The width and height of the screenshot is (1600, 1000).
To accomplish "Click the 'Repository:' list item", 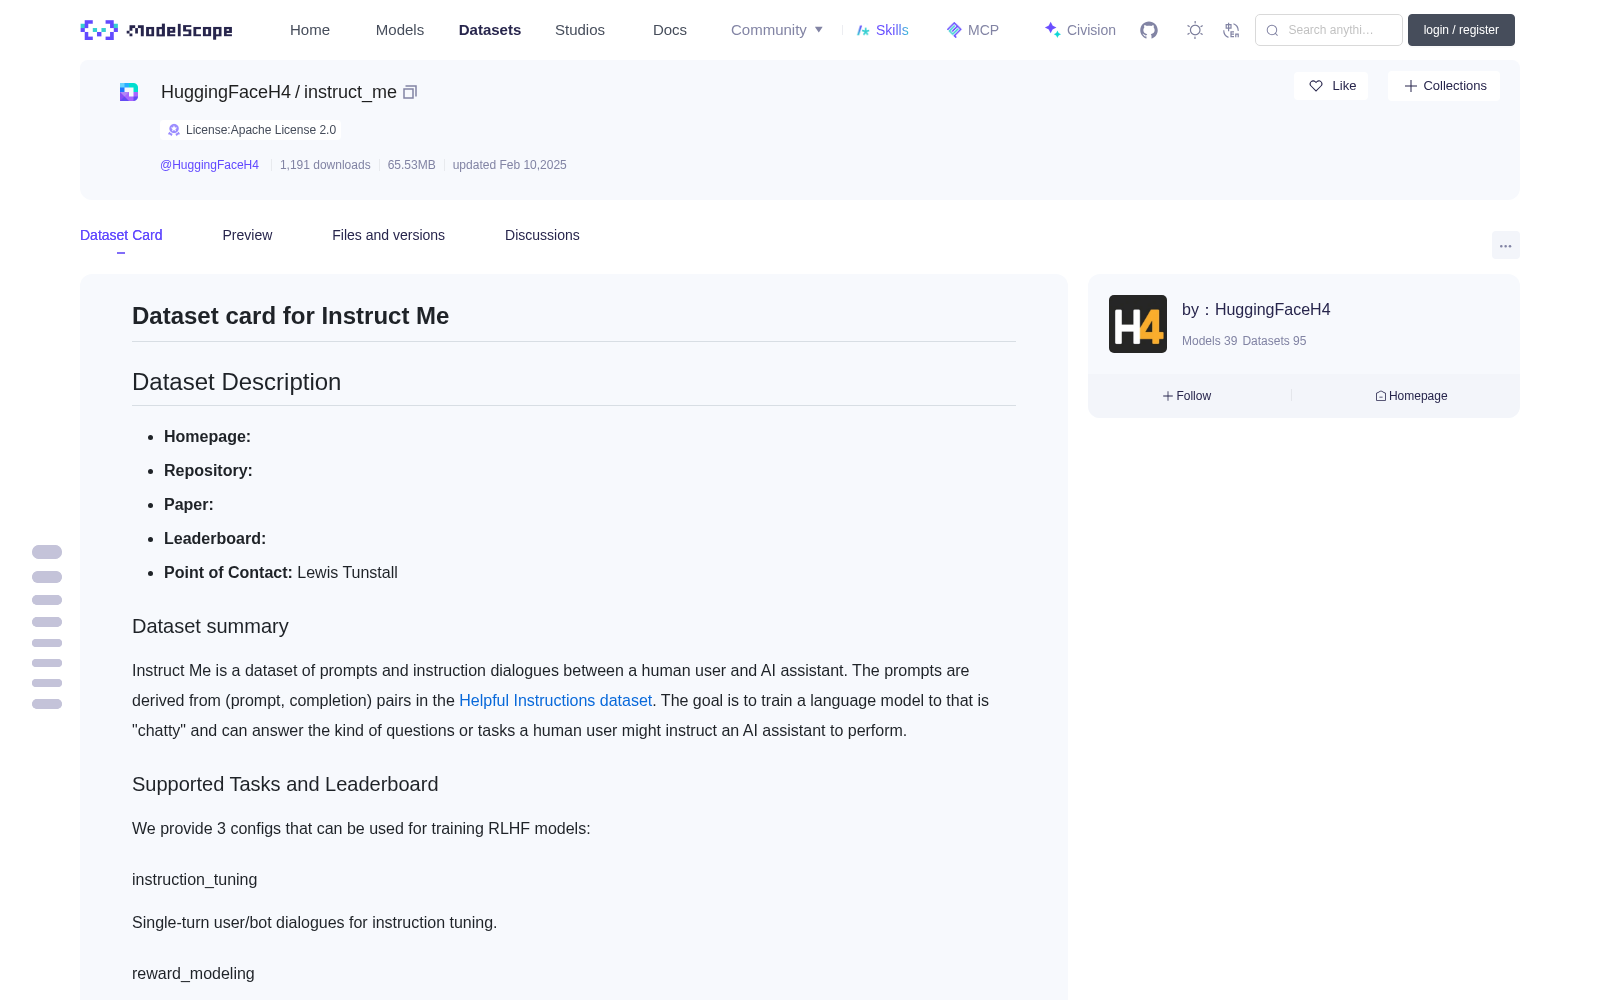I will pos(208,471).
